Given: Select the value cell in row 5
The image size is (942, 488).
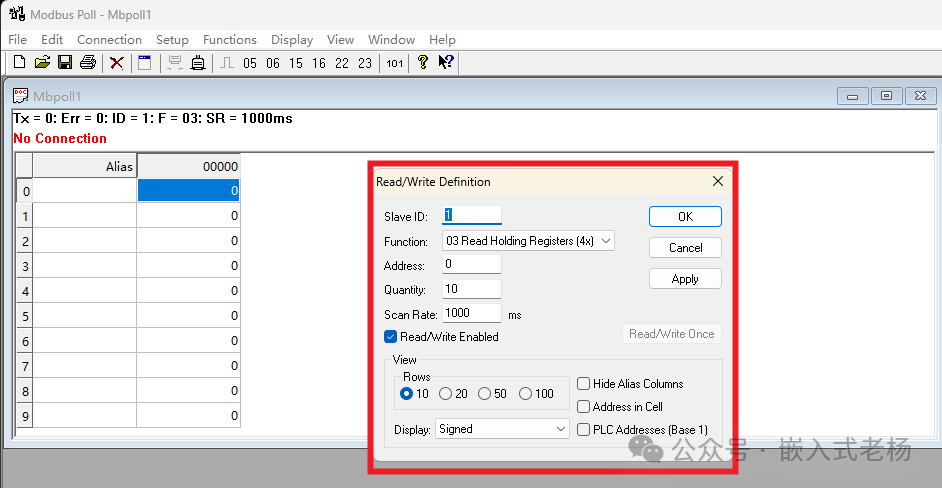Looking at the screenshot, I should pos(189,316).
